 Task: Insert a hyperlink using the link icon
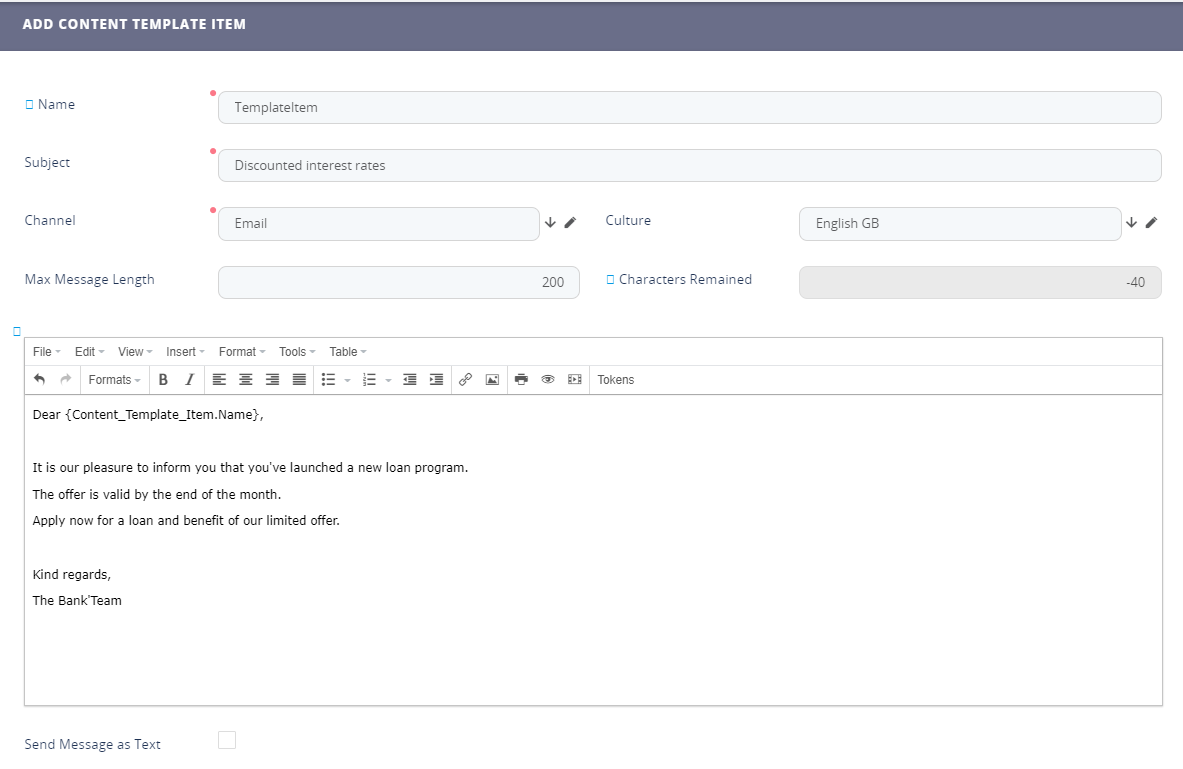click(x=465, y=380)
